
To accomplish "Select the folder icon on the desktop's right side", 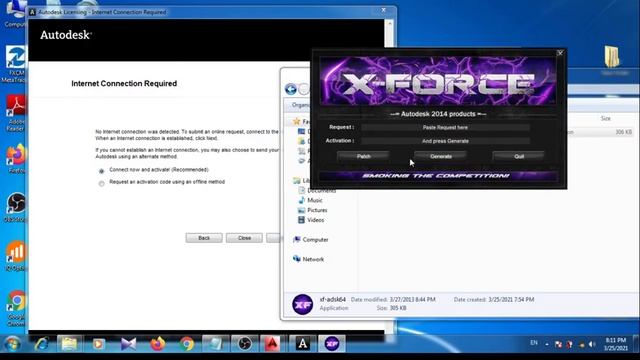I will [x=612, y=57].
